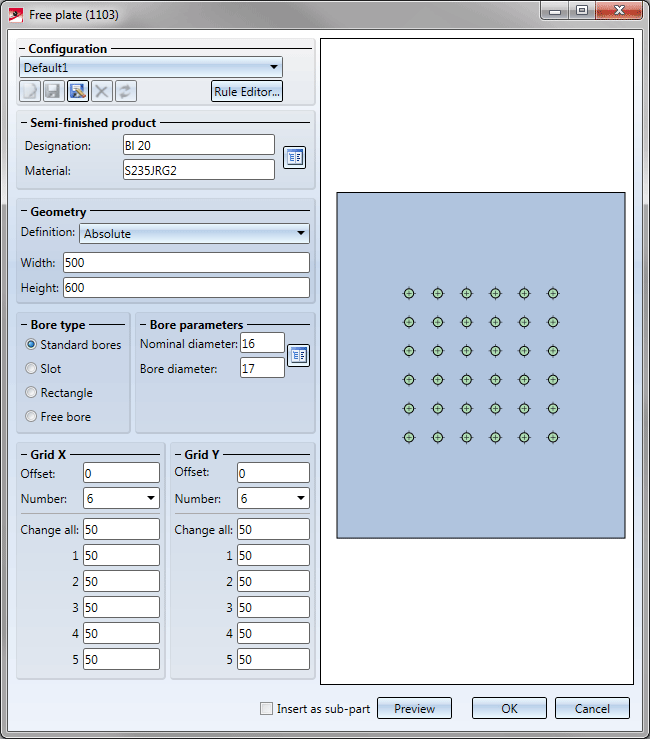Close the Free plate dialog
The height and width of the screenshot is (739, 650).
click(x=619, y=10)
